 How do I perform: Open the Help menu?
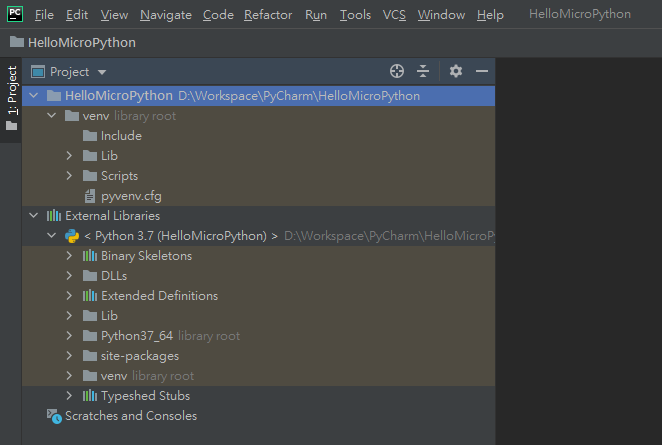click(490, 15)
